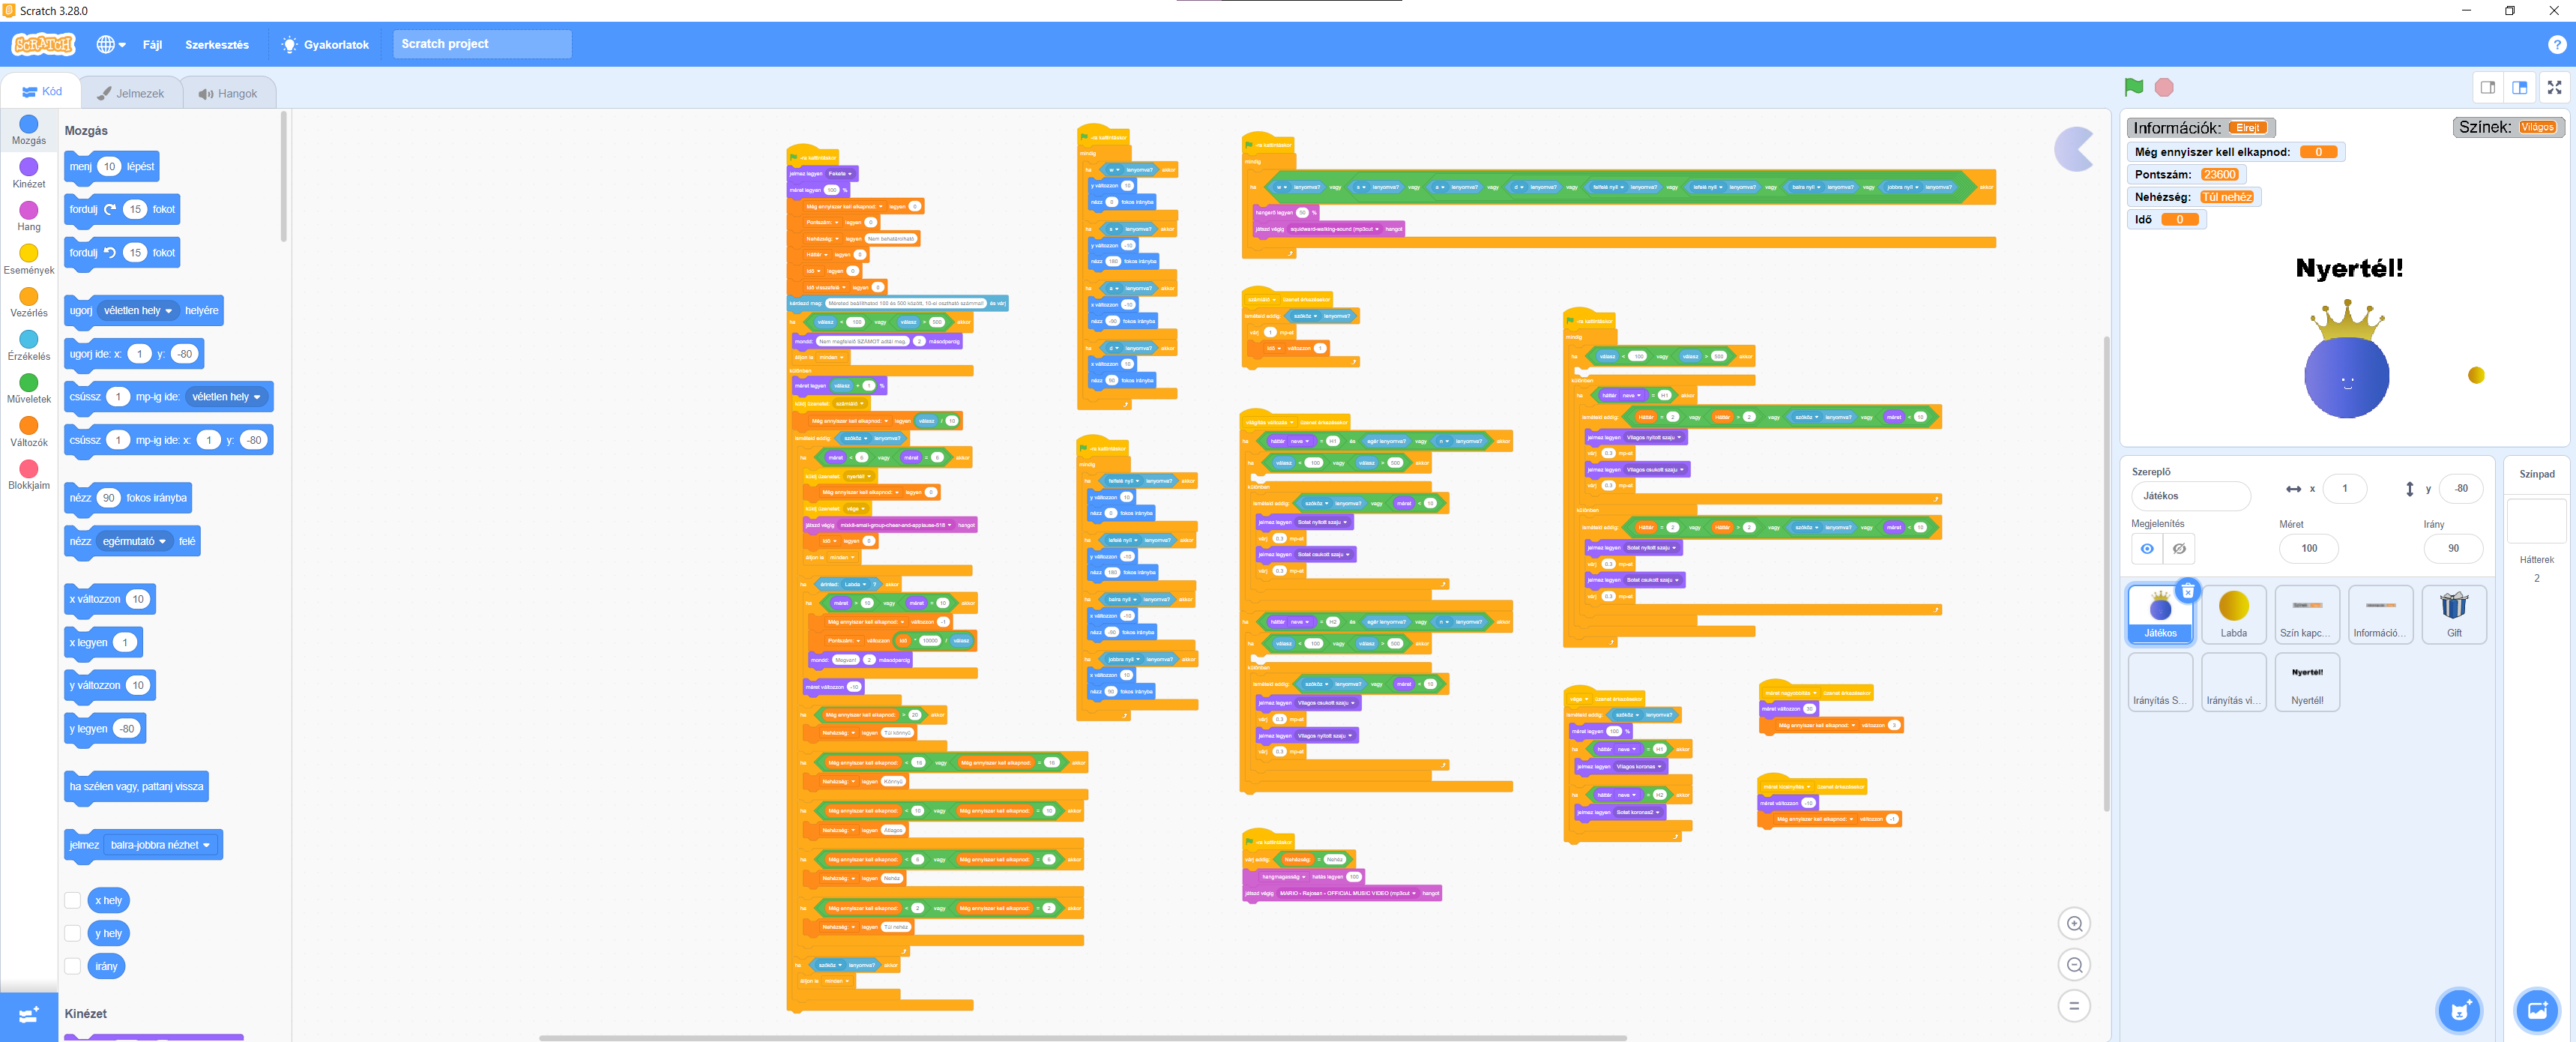Check the irány reporter checkbox
2576x1042 pixels.
click(x=73, y=966)
